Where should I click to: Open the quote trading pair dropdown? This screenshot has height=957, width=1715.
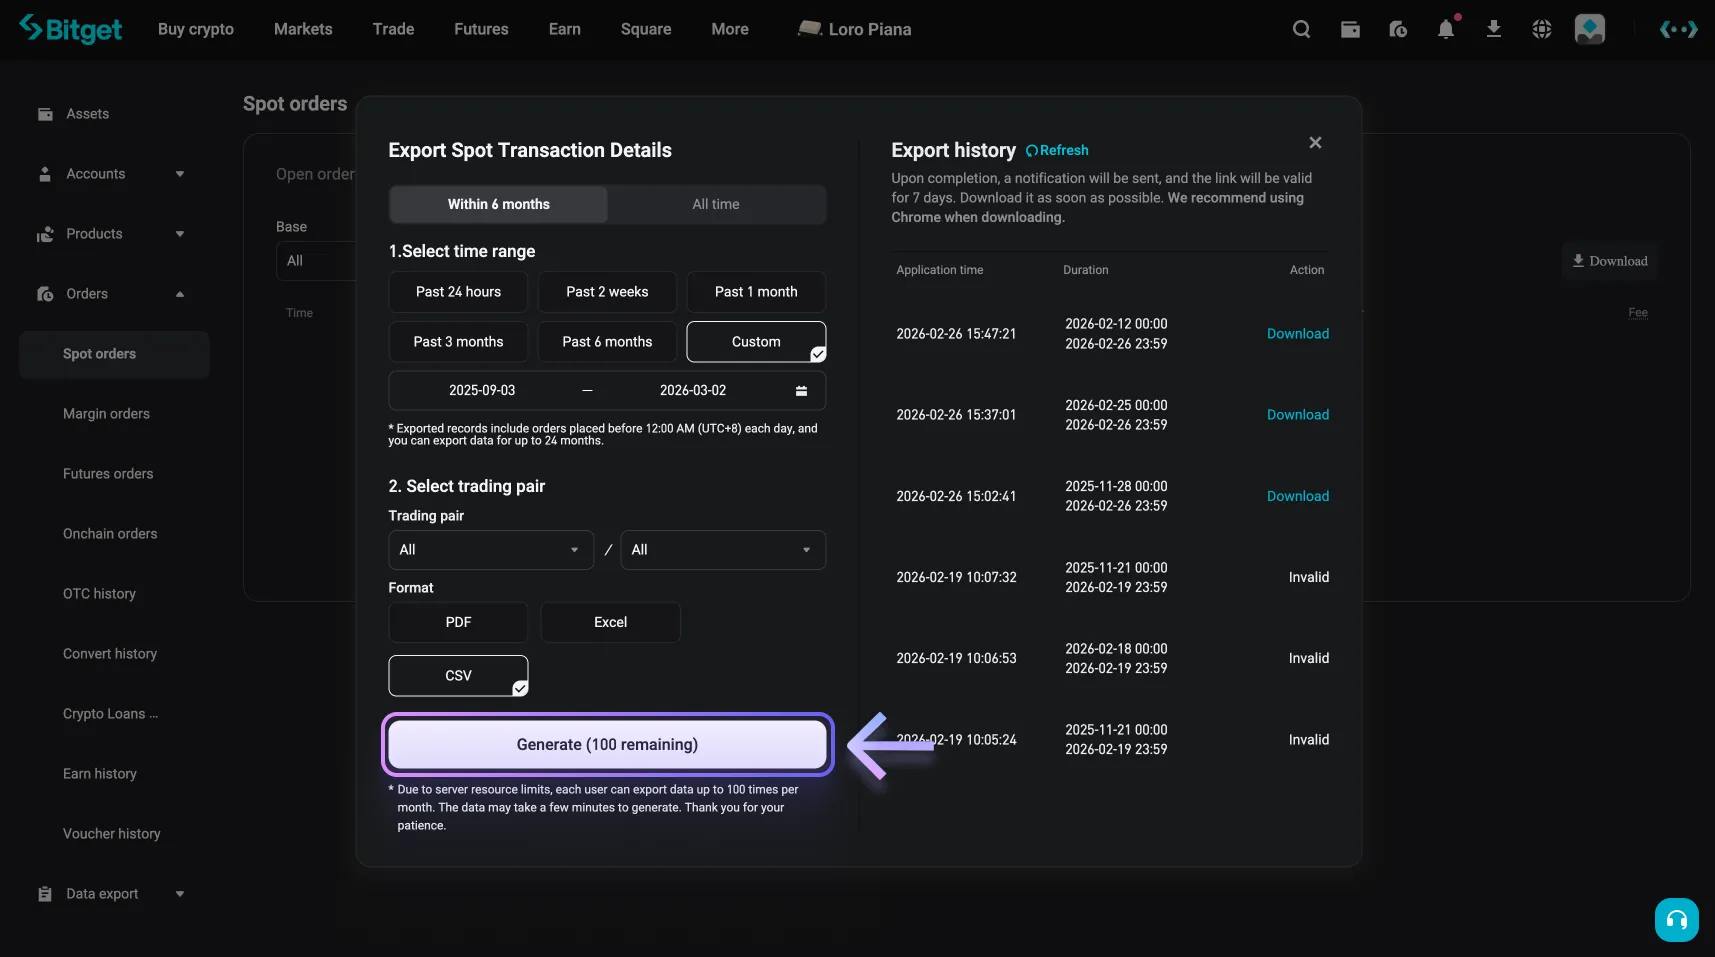[722, 550]
